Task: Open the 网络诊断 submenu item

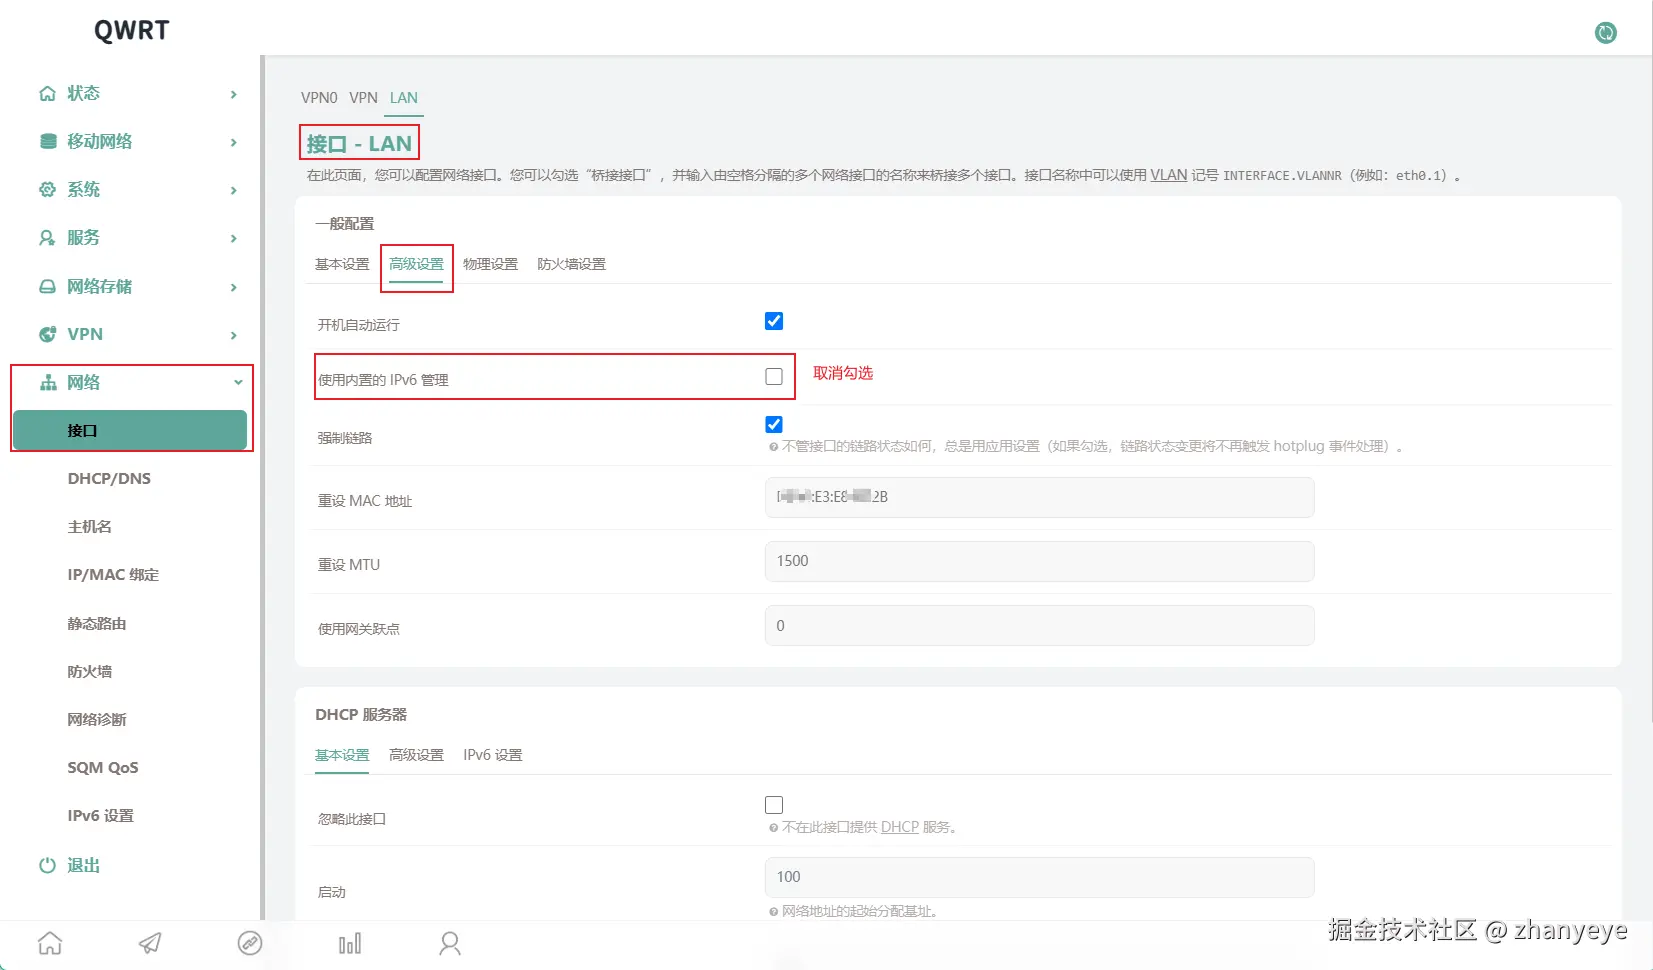Action: tap(96, 719)
